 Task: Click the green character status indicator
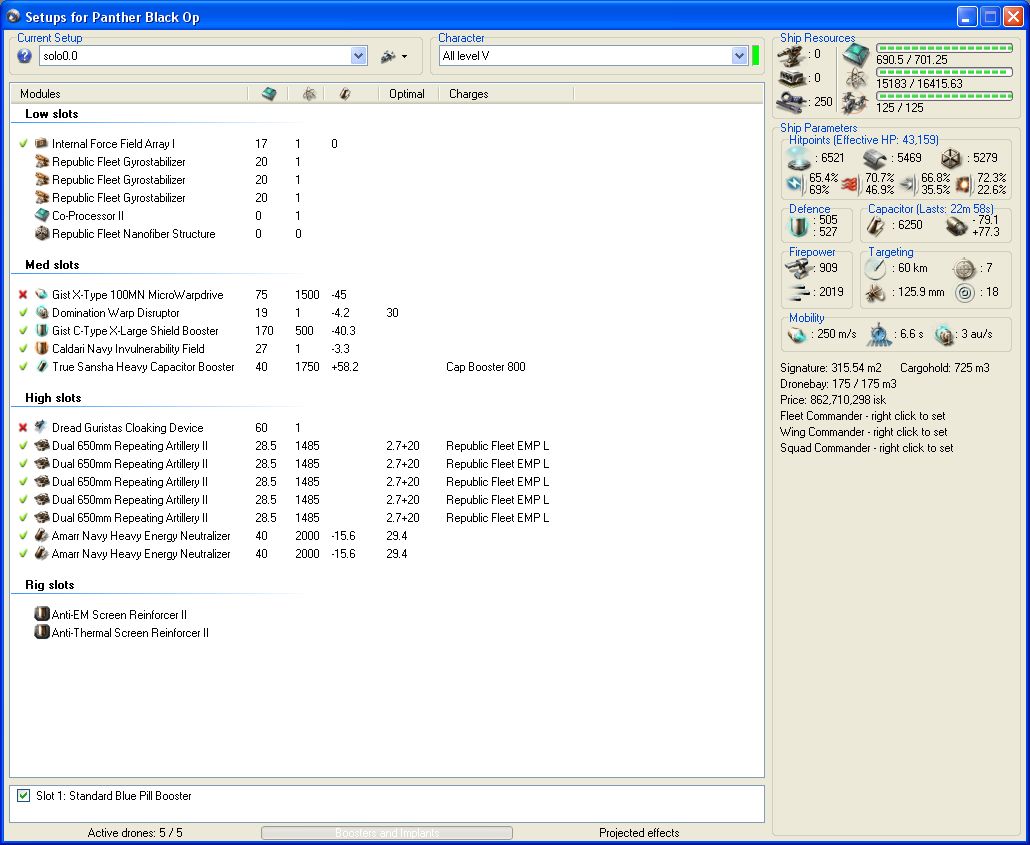point(755,56)
